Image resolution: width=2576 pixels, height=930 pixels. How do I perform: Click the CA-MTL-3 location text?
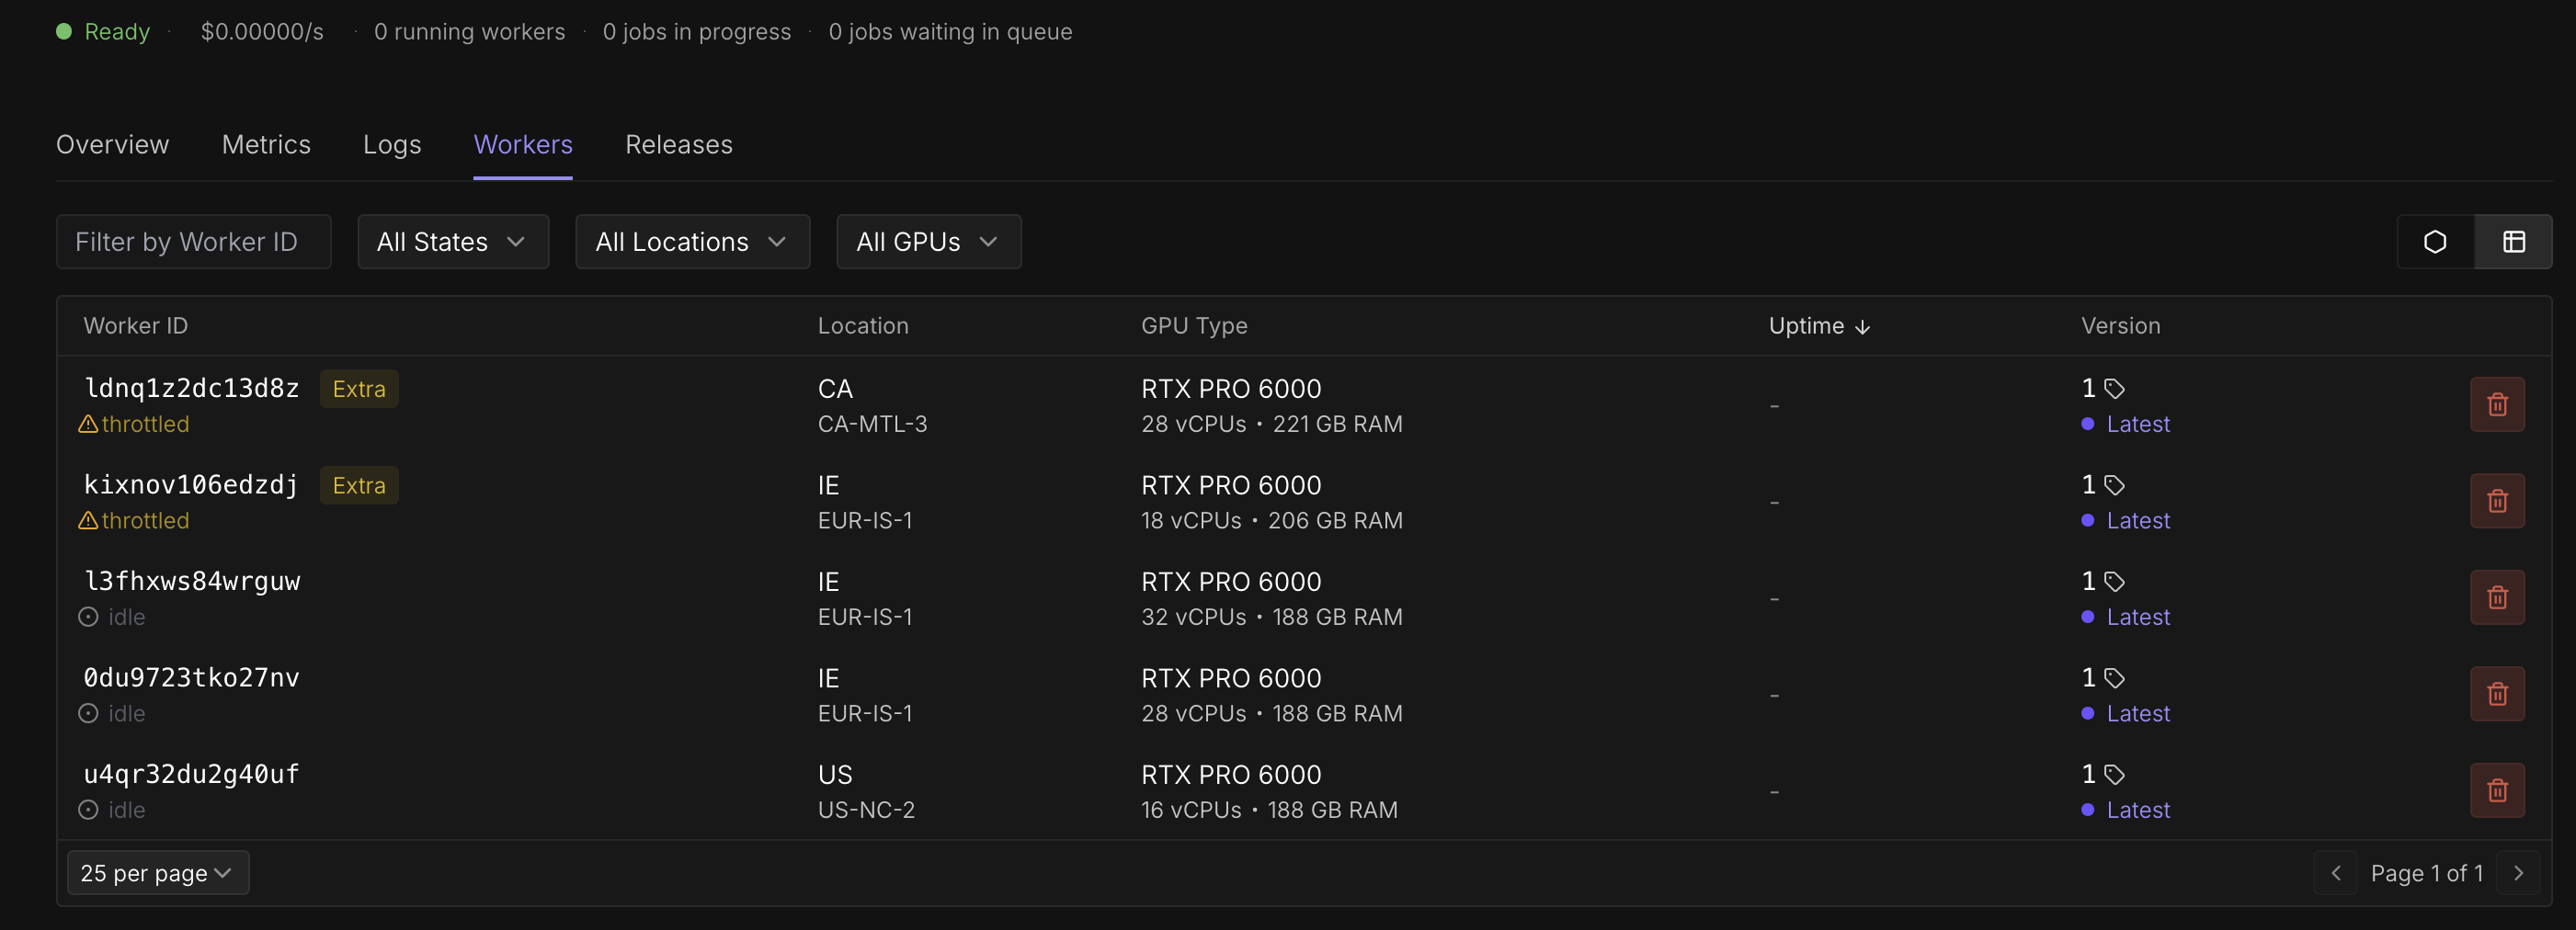872,424
